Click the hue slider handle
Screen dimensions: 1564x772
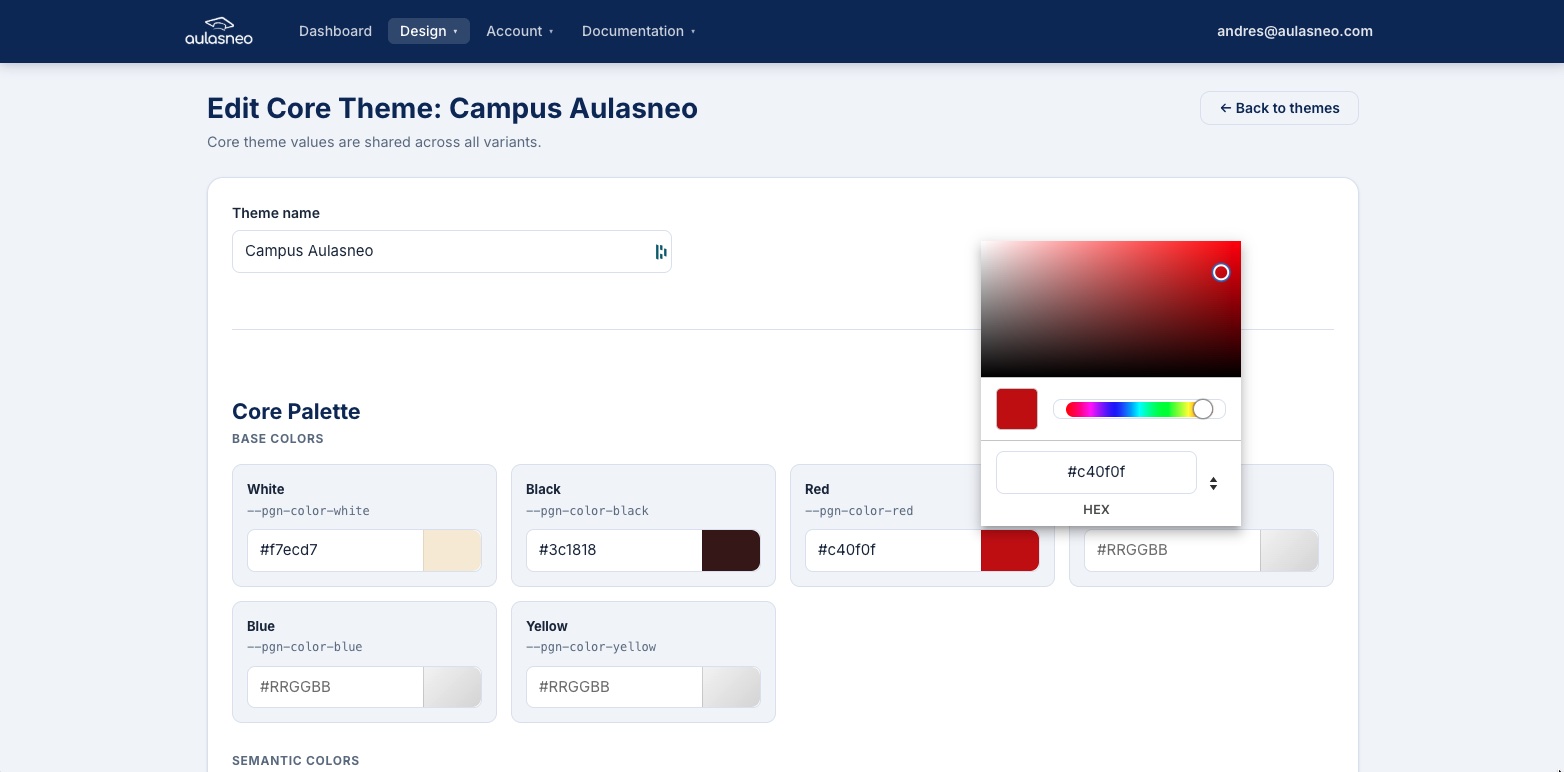(1203, 409)
